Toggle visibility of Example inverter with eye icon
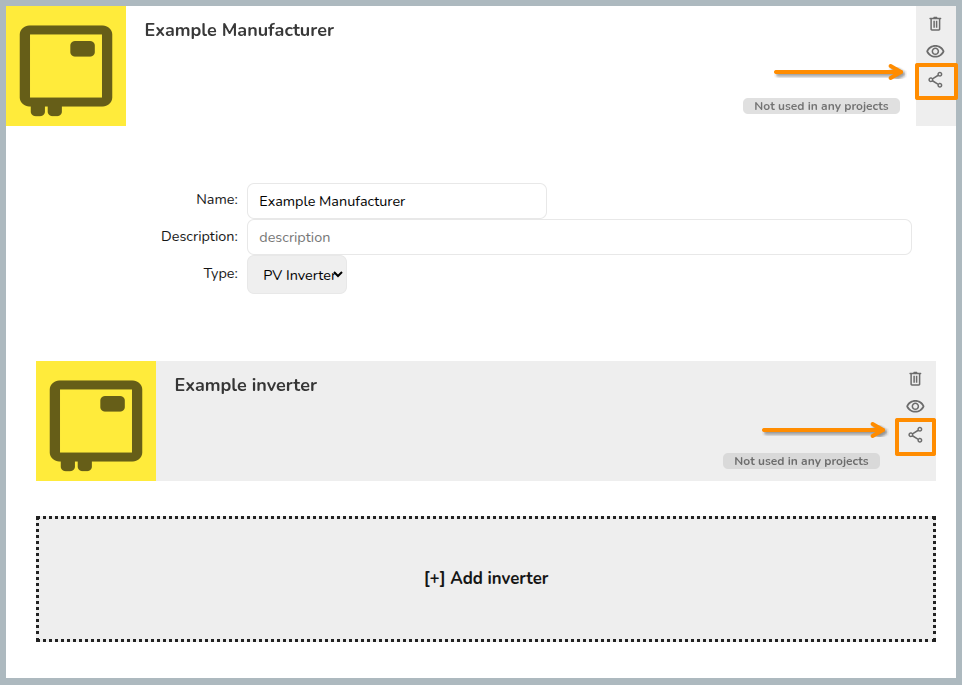 point(915,407)
